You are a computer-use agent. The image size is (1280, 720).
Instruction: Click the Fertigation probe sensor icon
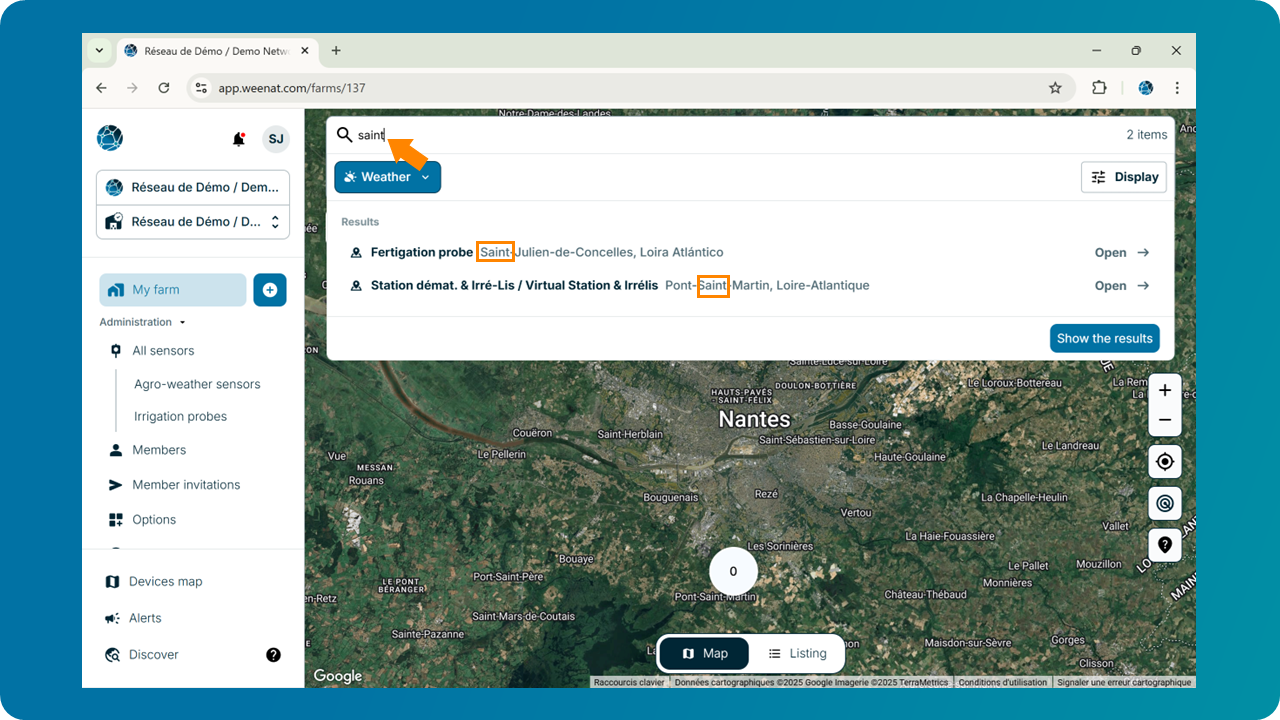pos(355,253)
